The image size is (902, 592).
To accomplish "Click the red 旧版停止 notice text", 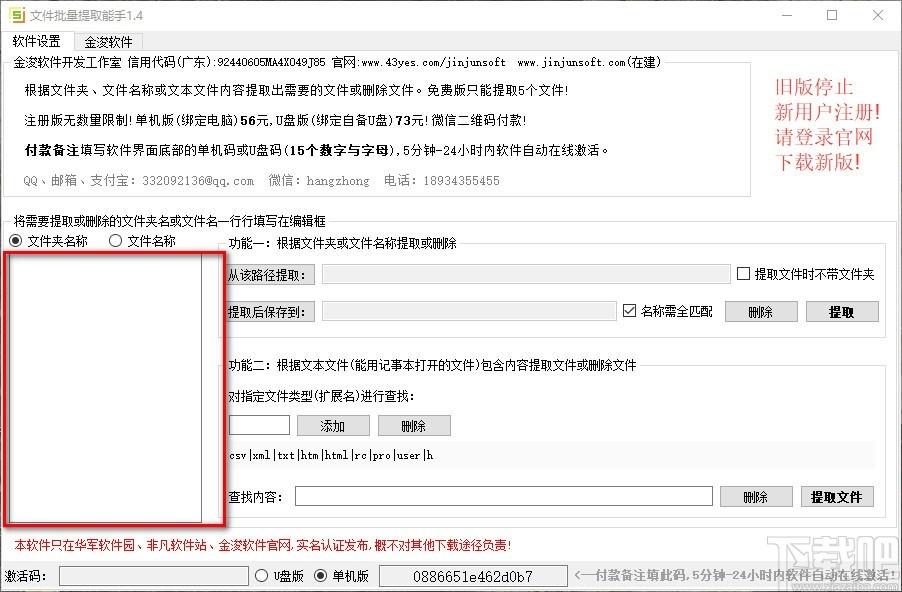I will (x=827, y=124).
